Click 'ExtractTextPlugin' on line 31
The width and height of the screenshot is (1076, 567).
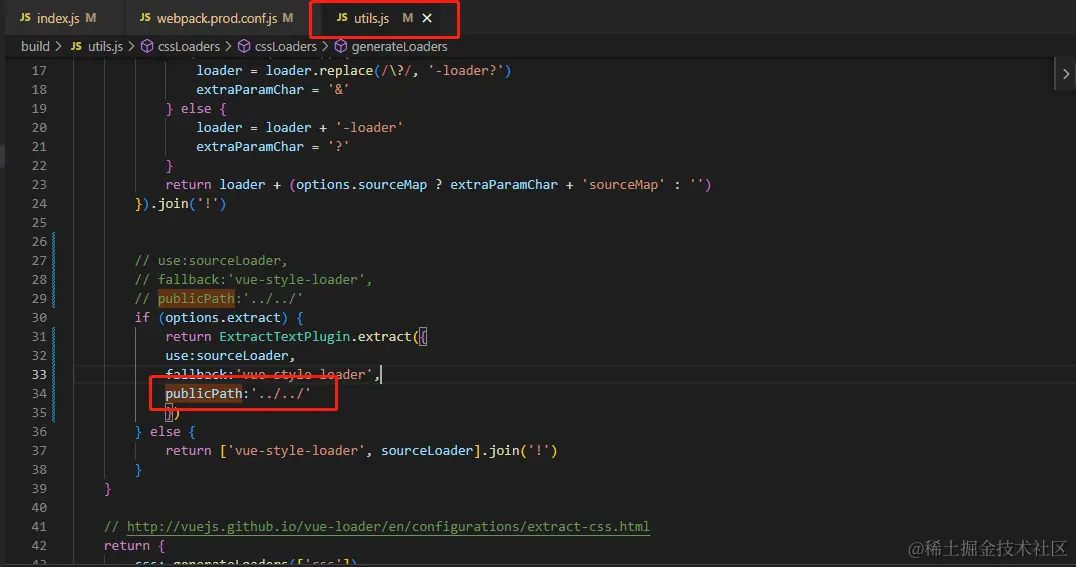pyautogui.click(x=285, y=337)
